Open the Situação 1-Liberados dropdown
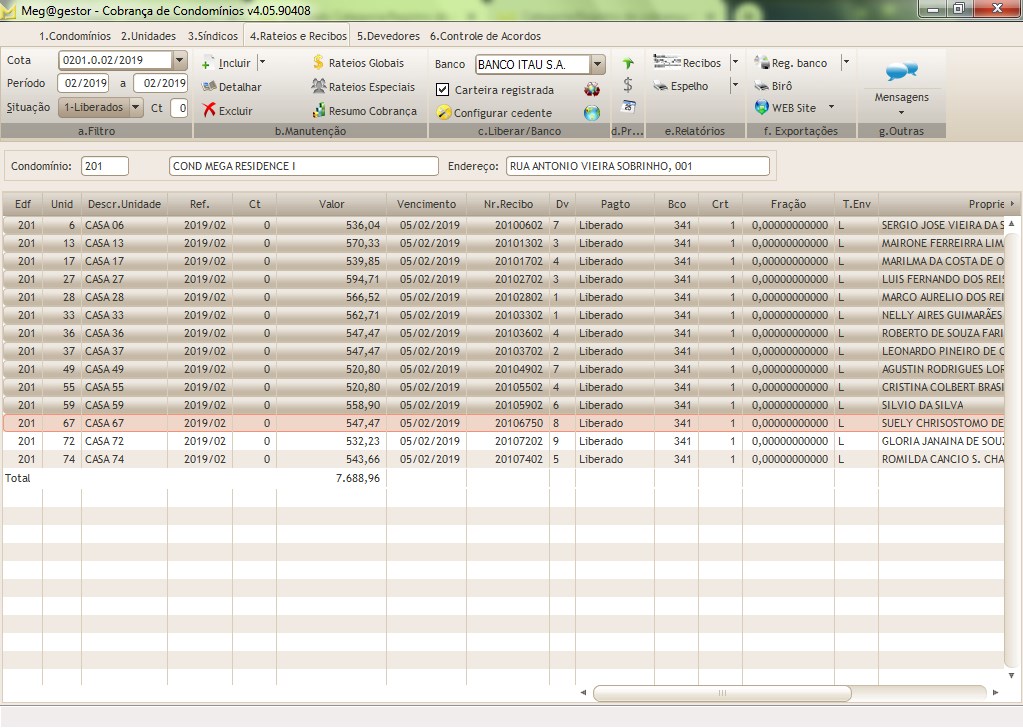Image resolution: width=1023 pixels, height=728 pixels. [x=136, y=107]
